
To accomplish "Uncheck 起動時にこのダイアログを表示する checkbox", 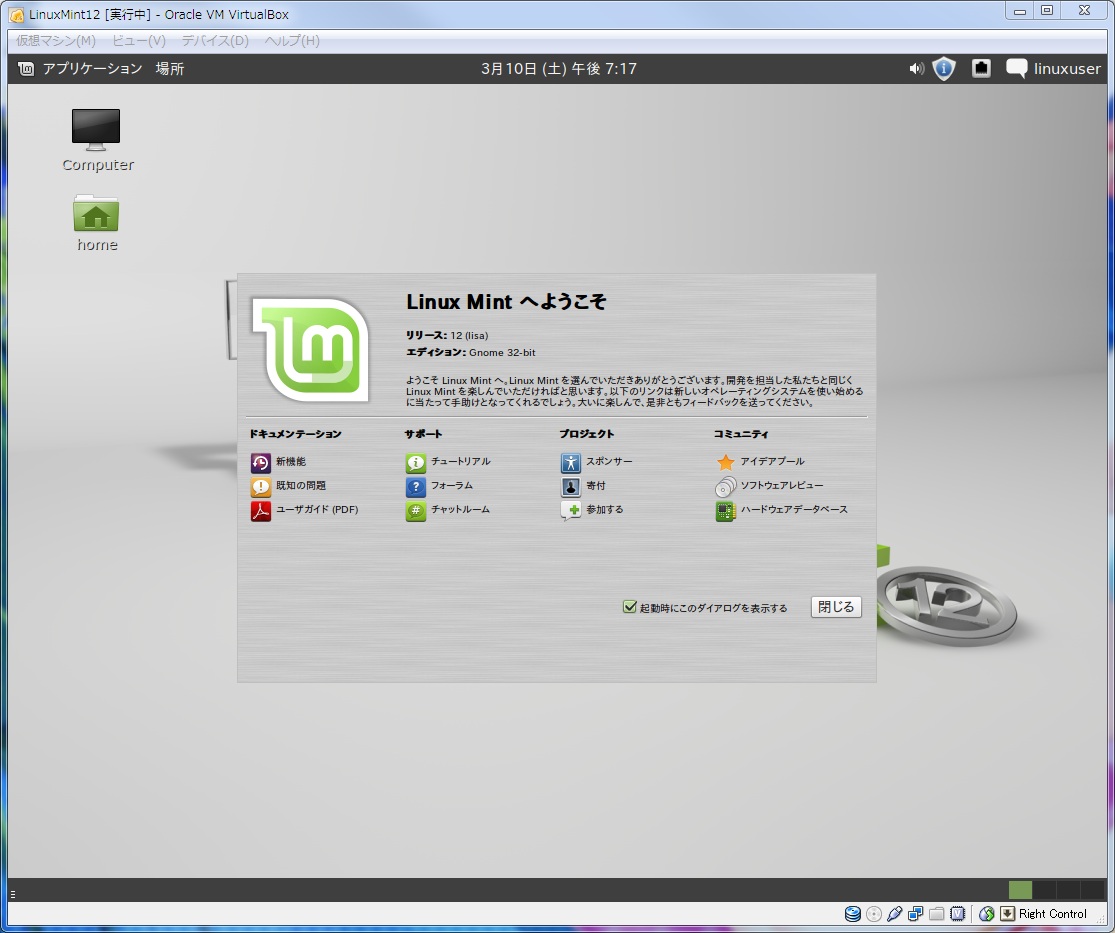I will point(629,607).
